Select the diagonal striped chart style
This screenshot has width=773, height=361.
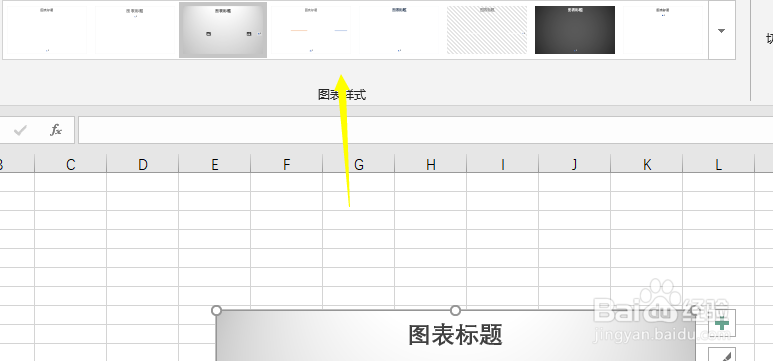point(487,30)
